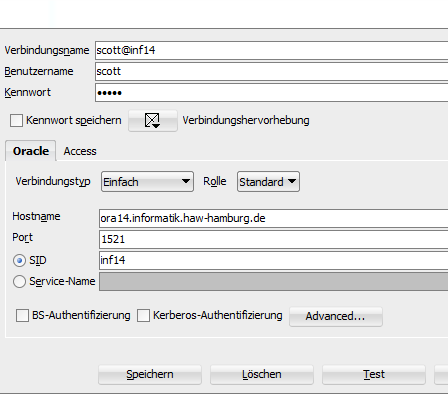The image size is (448, 394).
Task: Switch to the Access tab
Action: coord(80,151)
